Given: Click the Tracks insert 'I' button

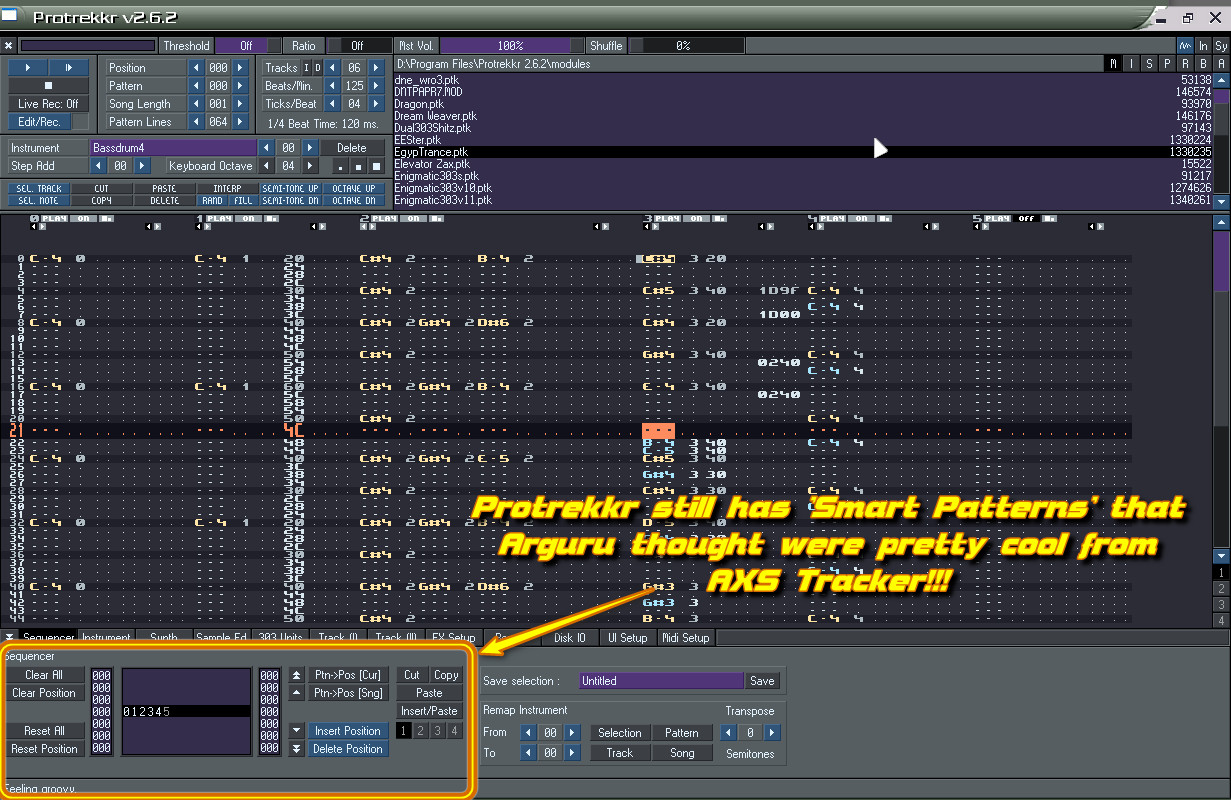Looking at the screenshot, I should pyautogui.click(x=307, y=68).
